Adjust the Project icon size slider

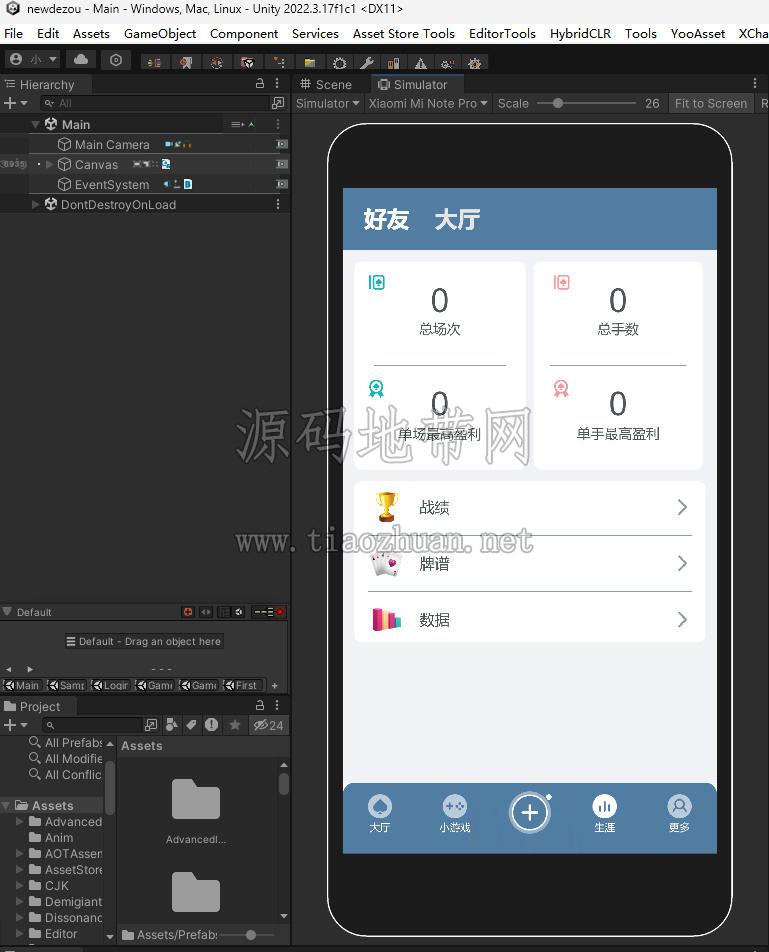251,935
